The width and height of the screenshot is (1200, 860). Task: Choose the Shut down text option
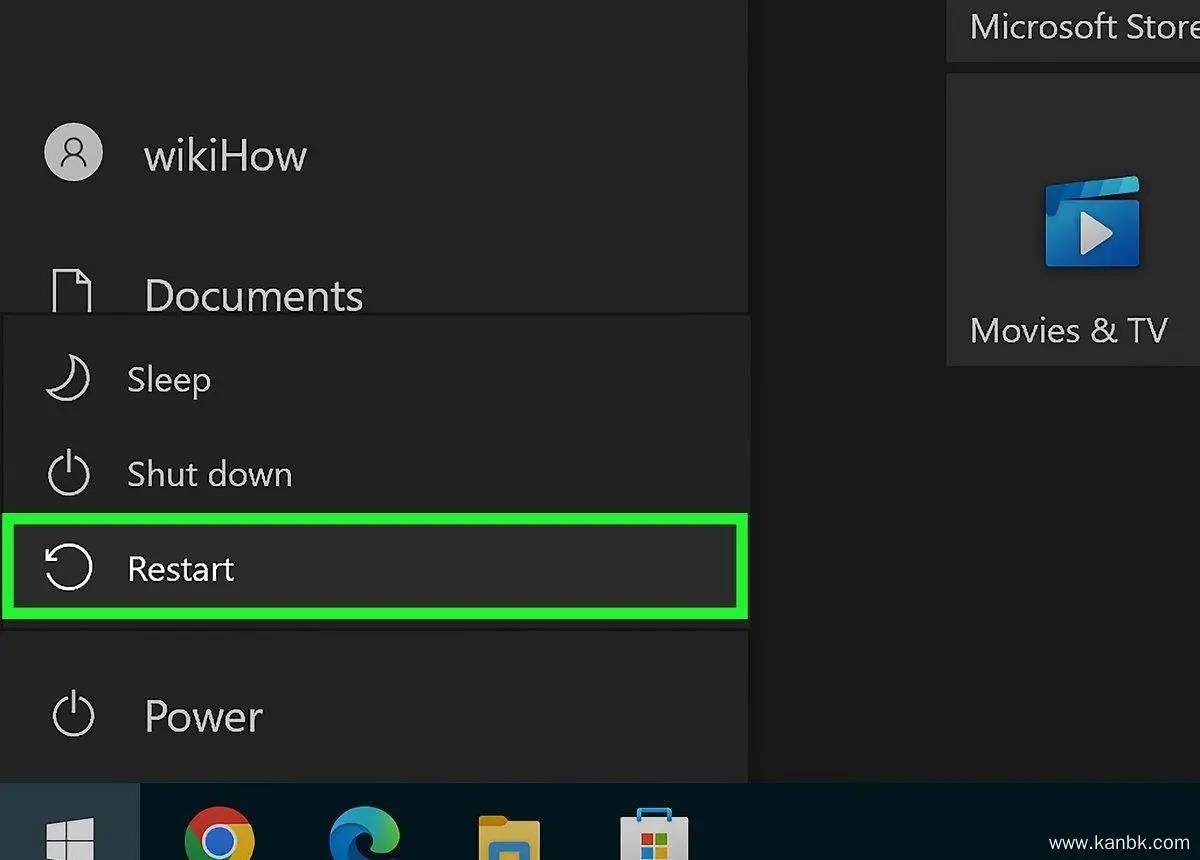[209, 474]
